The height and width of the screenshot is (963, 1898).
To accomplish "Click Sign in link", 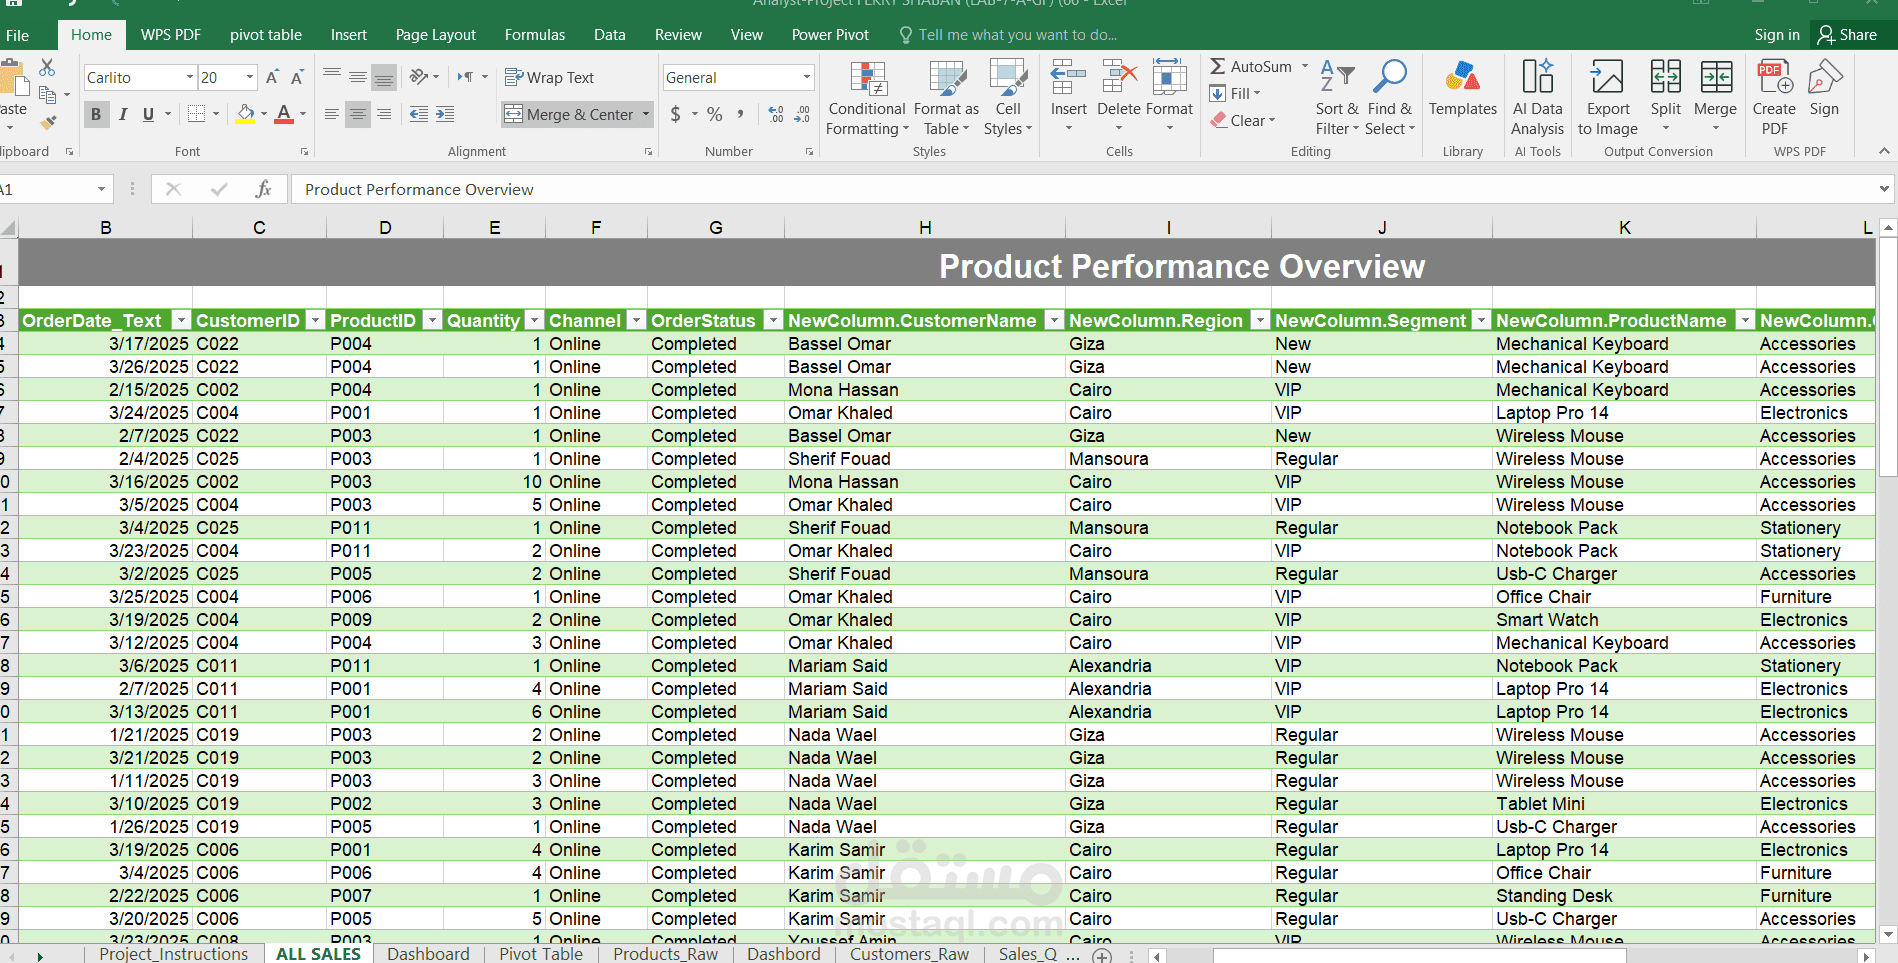I will (x=1777, y=34).
